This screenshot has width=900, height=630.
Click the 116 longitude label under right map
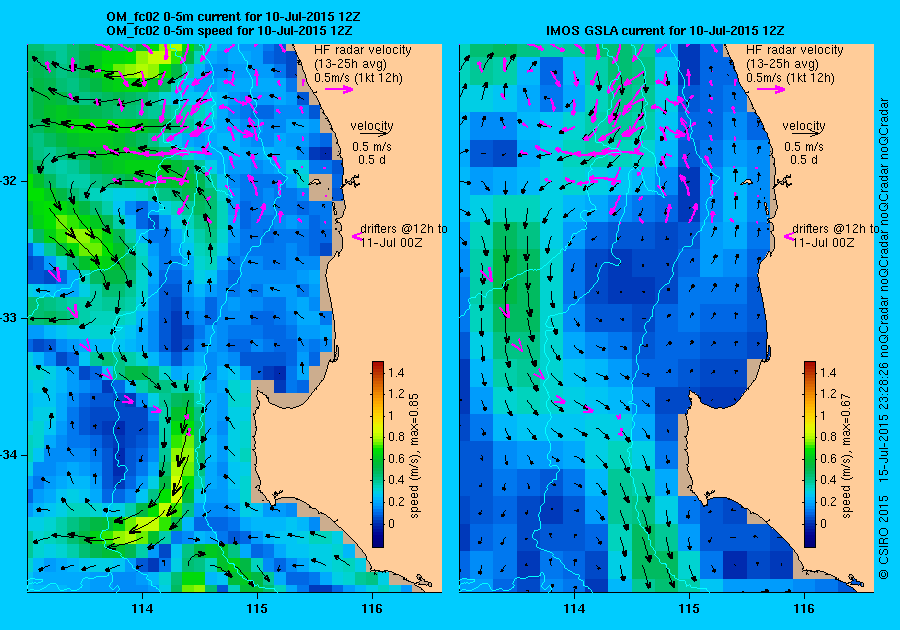tap(804, 609)
